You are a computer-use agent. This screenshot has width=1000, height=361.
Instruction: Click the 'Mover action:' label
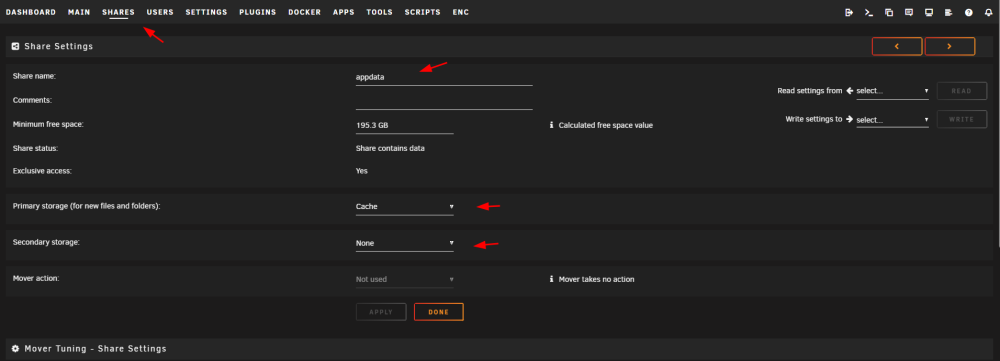[36, 279]
